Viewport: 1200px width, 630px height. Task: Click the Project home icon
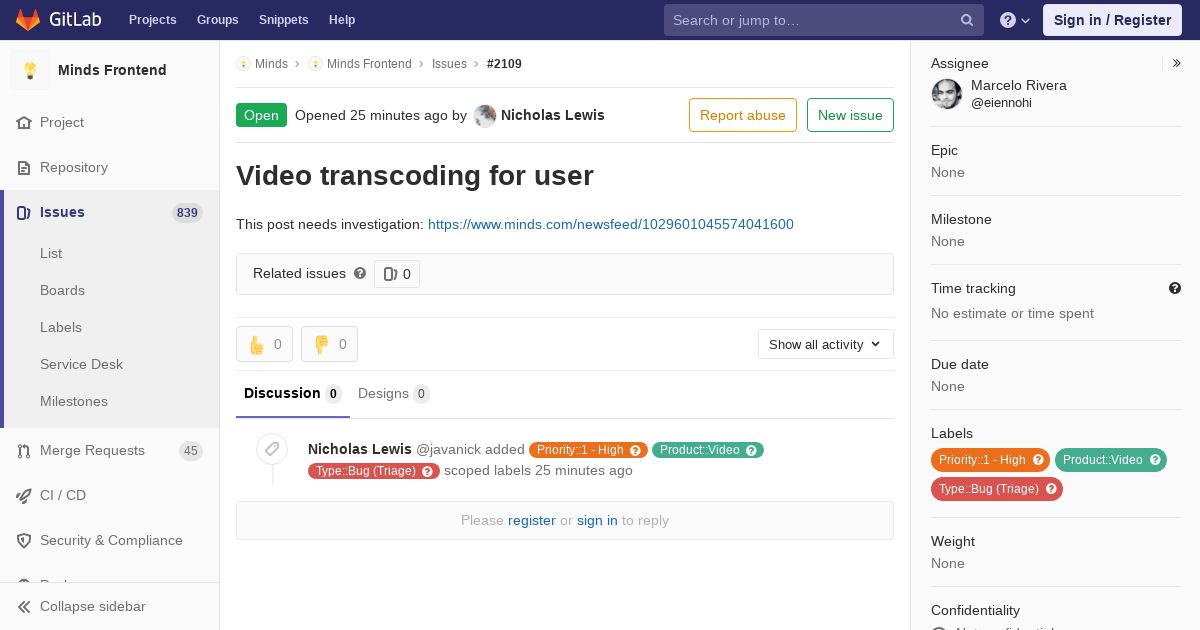[x=24, y=122]
